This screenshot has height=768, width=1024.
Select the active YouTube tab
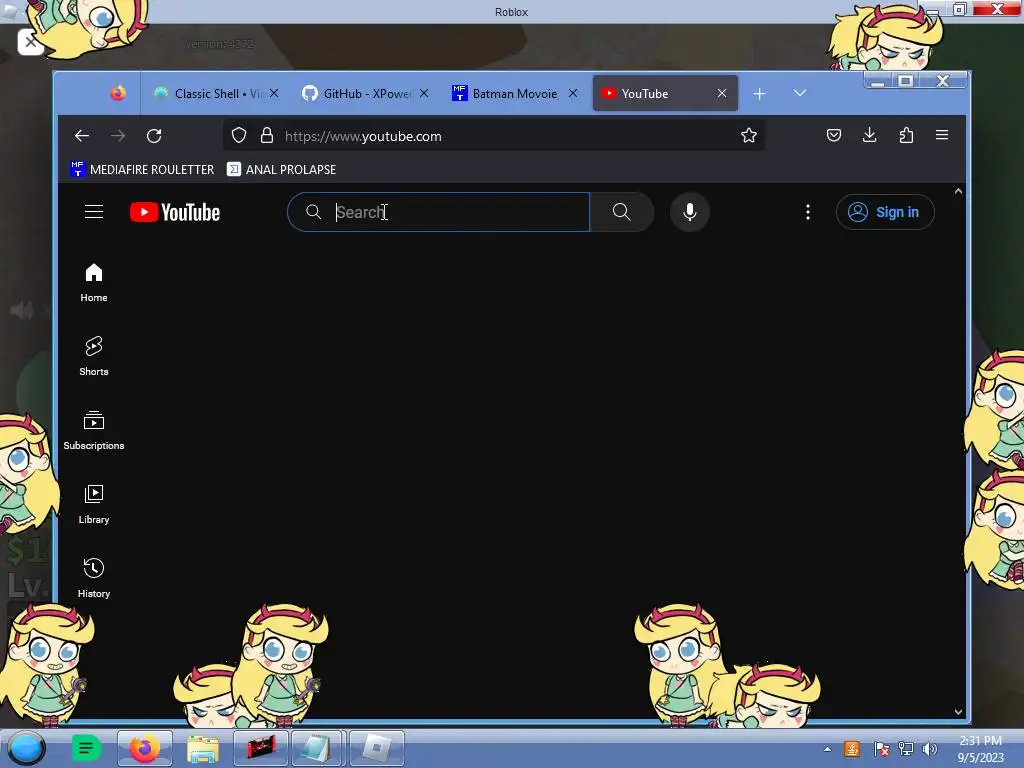665,93
